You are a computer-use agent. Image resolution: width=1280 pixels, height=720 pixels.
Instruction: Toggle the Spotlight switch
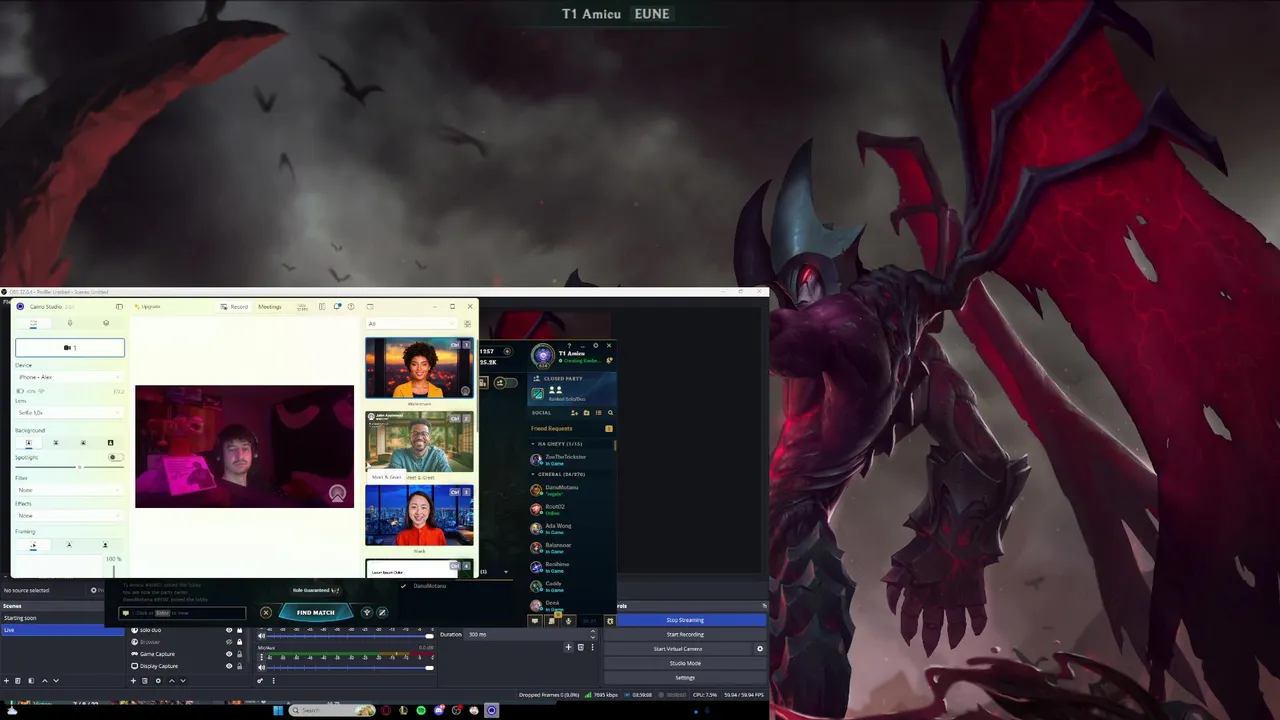tap(115, 457)
